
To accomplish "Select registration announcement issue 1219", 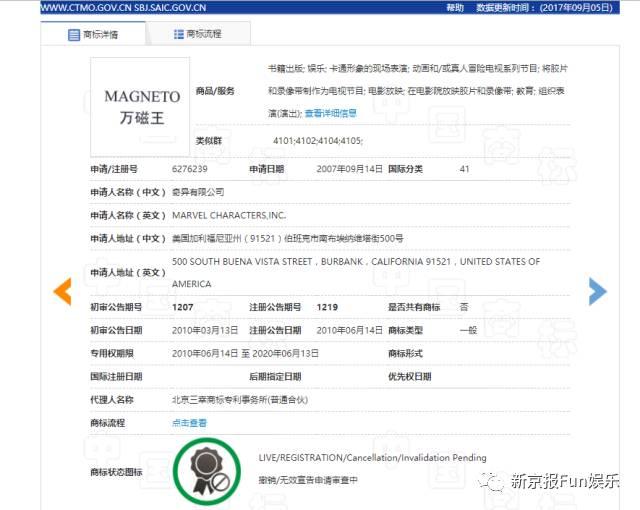I will pyautogui.click(x=327, y=307).
